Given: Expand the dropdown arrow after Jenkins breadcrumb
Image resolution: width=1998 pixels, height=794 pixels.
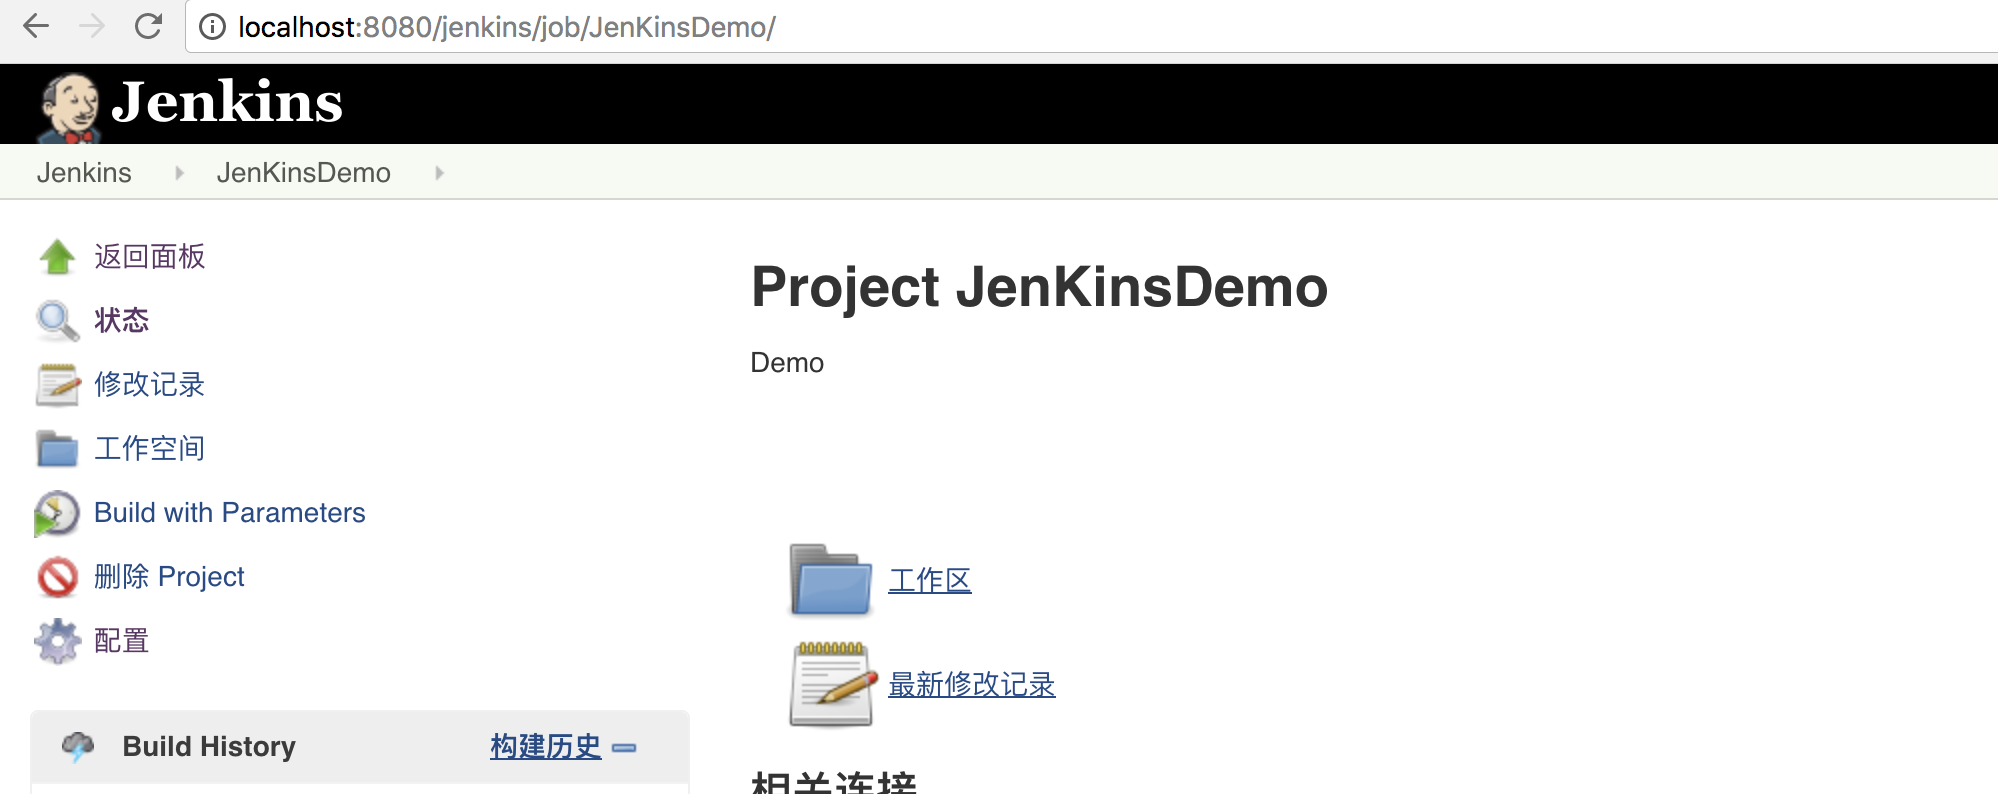Looking at the screenshot, I should (179, 173).
